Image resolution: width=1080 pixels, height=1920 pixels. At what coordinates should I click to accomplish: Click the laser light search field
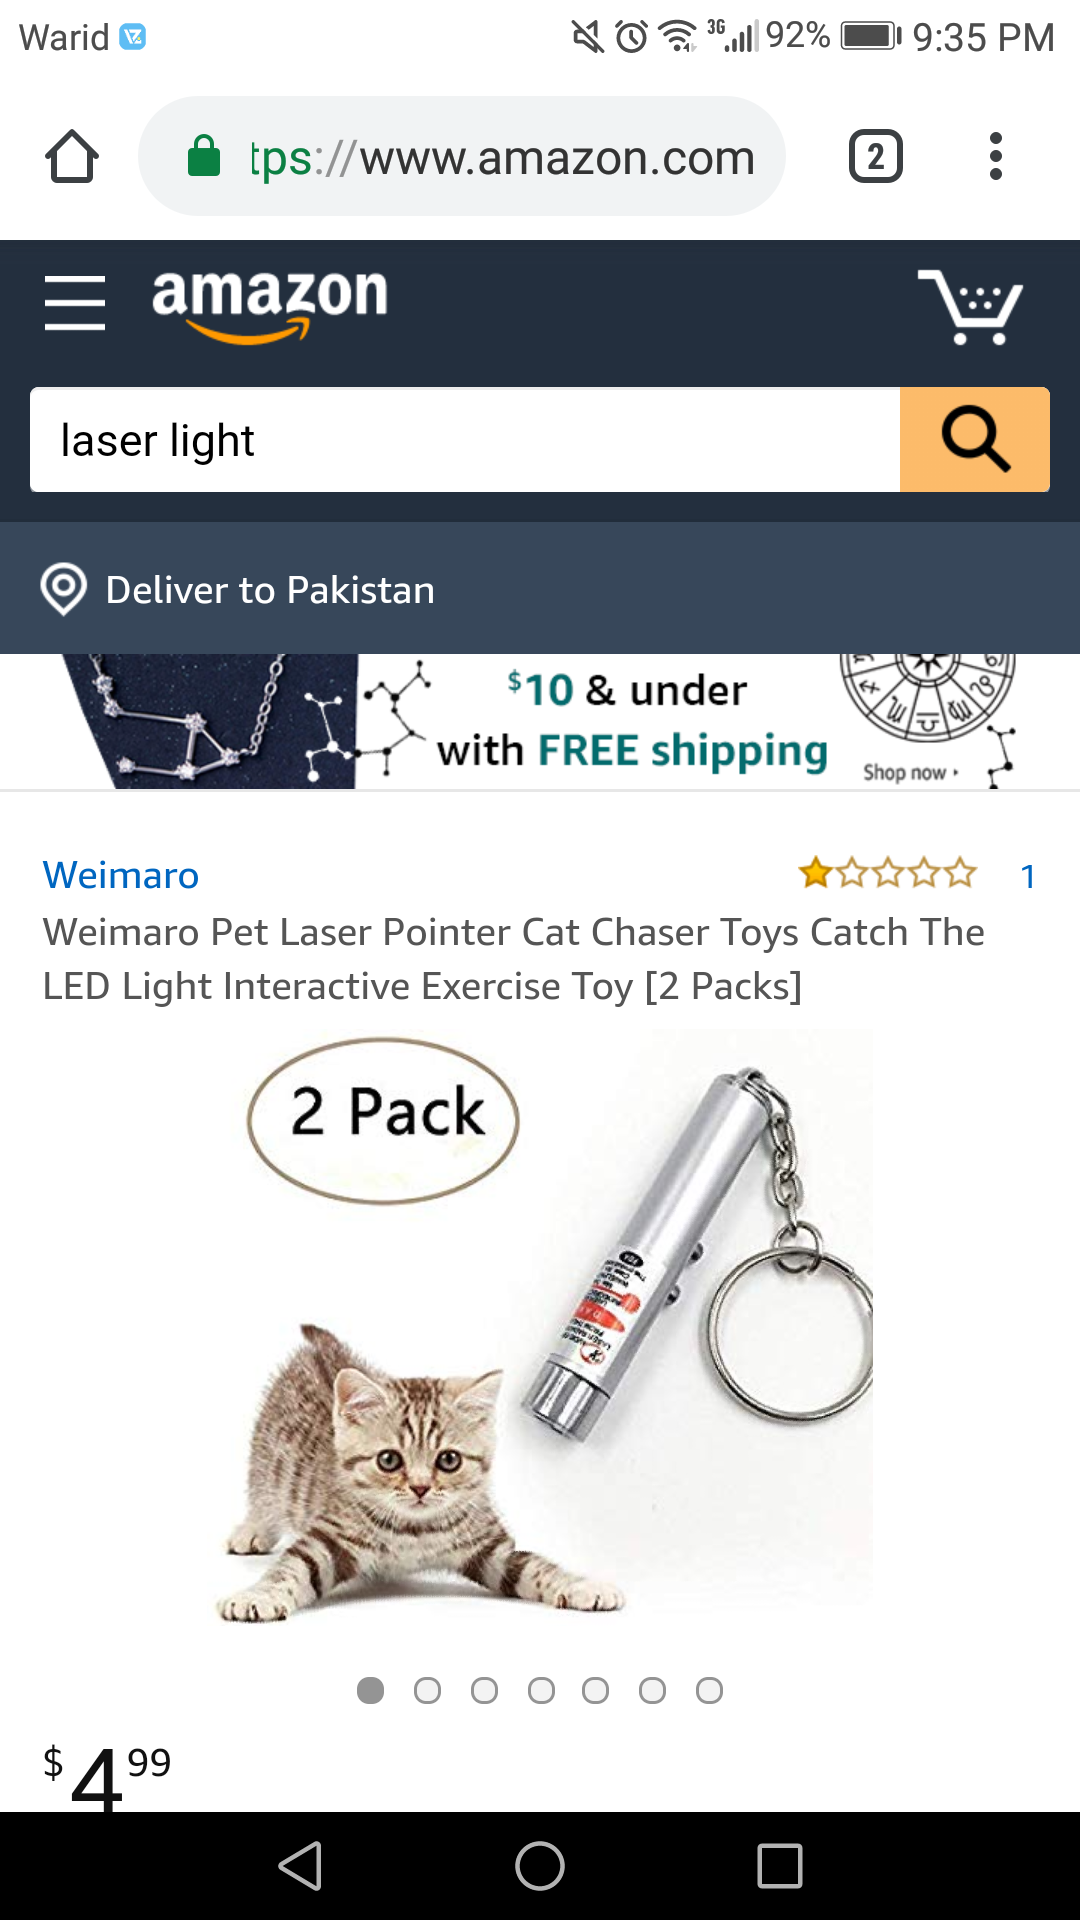tap(465, 439)
